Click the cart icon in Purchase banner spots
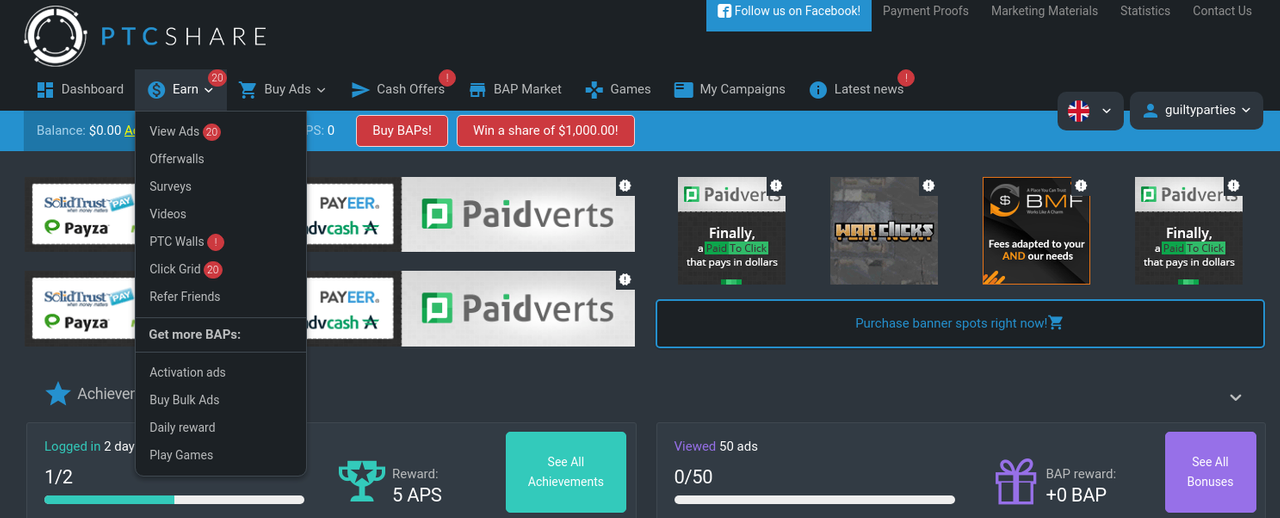1280x518 pixels. point(1056,323)
